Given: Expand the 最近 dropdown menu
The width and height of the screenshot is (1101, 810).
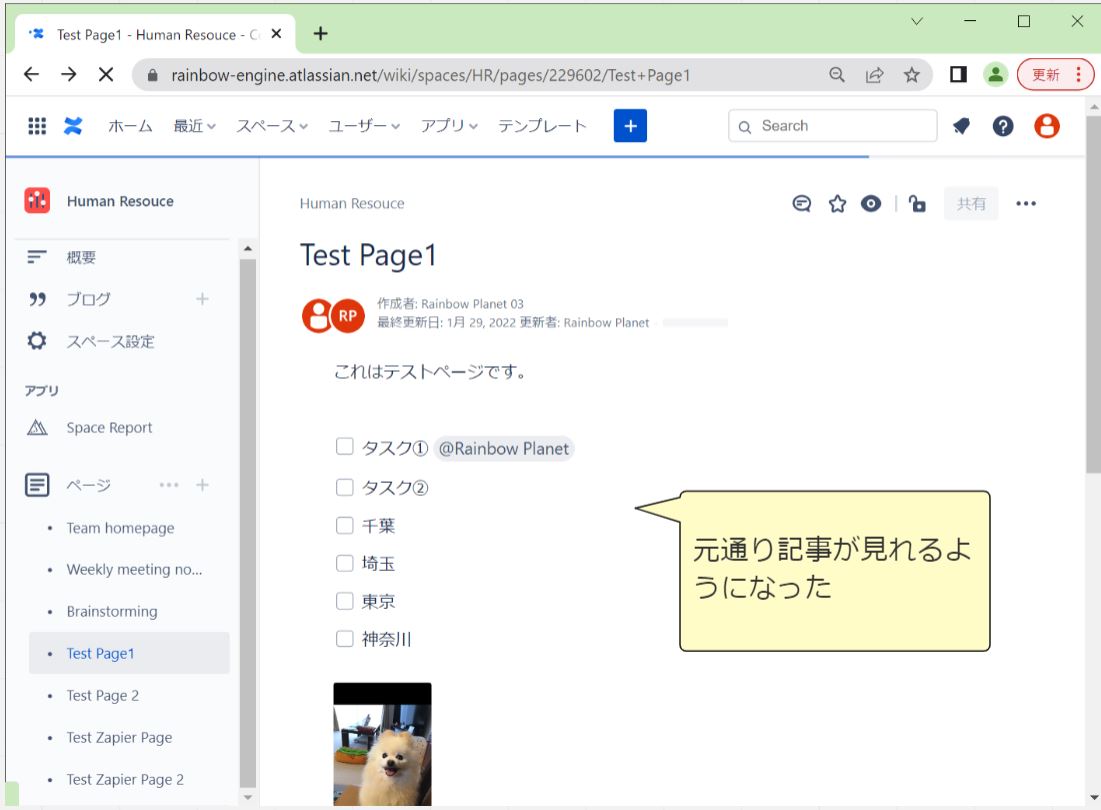Looking at the screenshot, I should click(x=194, y=126).
